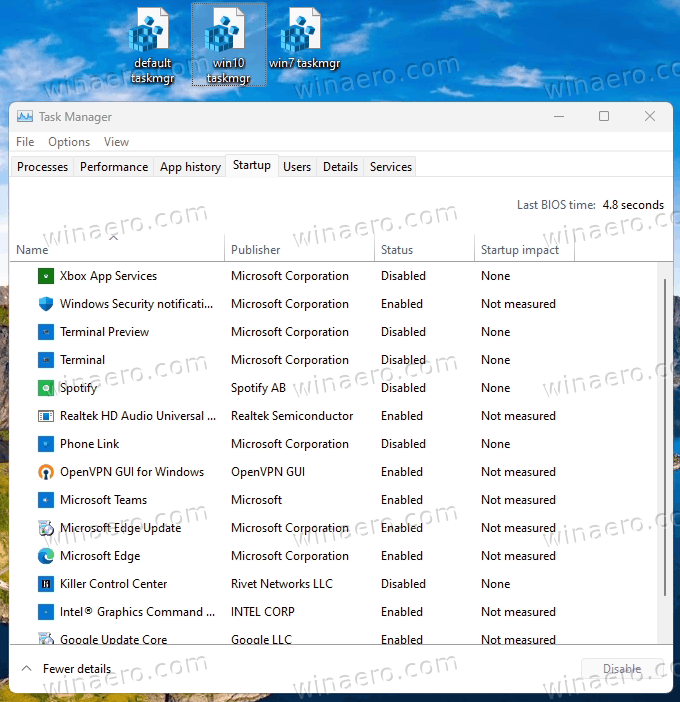The height and width of the screenshot is (702, 680).
Task: Sort by the Status column header
Action: pyautogui.click(x=424, y=247)
